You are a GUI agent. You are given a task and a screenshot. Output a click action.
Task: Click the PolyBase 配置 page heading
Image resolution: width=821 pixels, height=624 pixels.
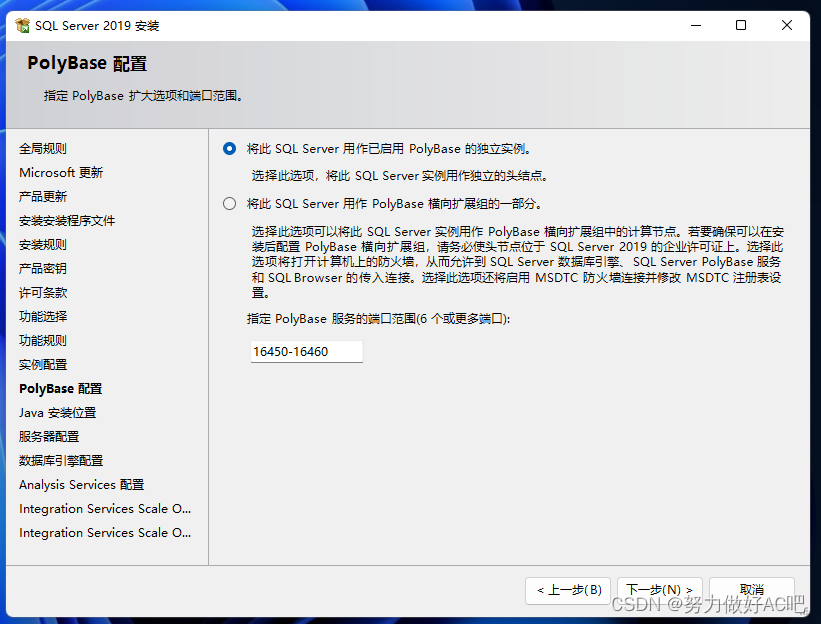pyautogui.click(x=87, y=63)
